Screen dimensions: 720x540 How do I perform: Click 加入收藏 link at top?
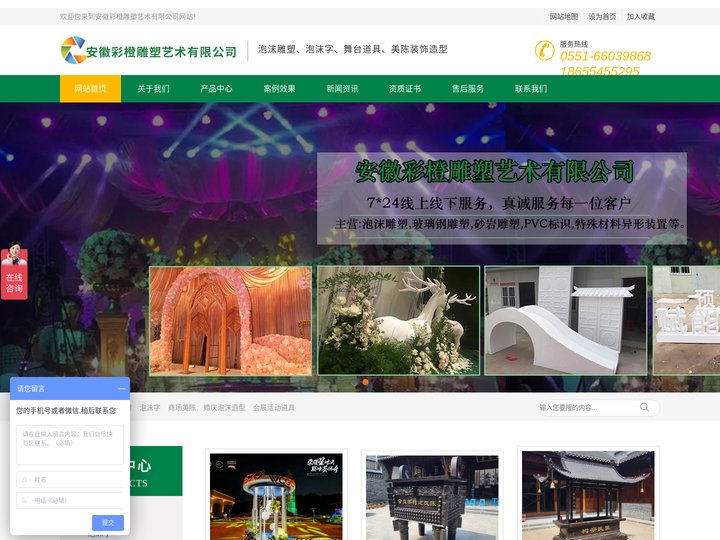coord(641,17)
